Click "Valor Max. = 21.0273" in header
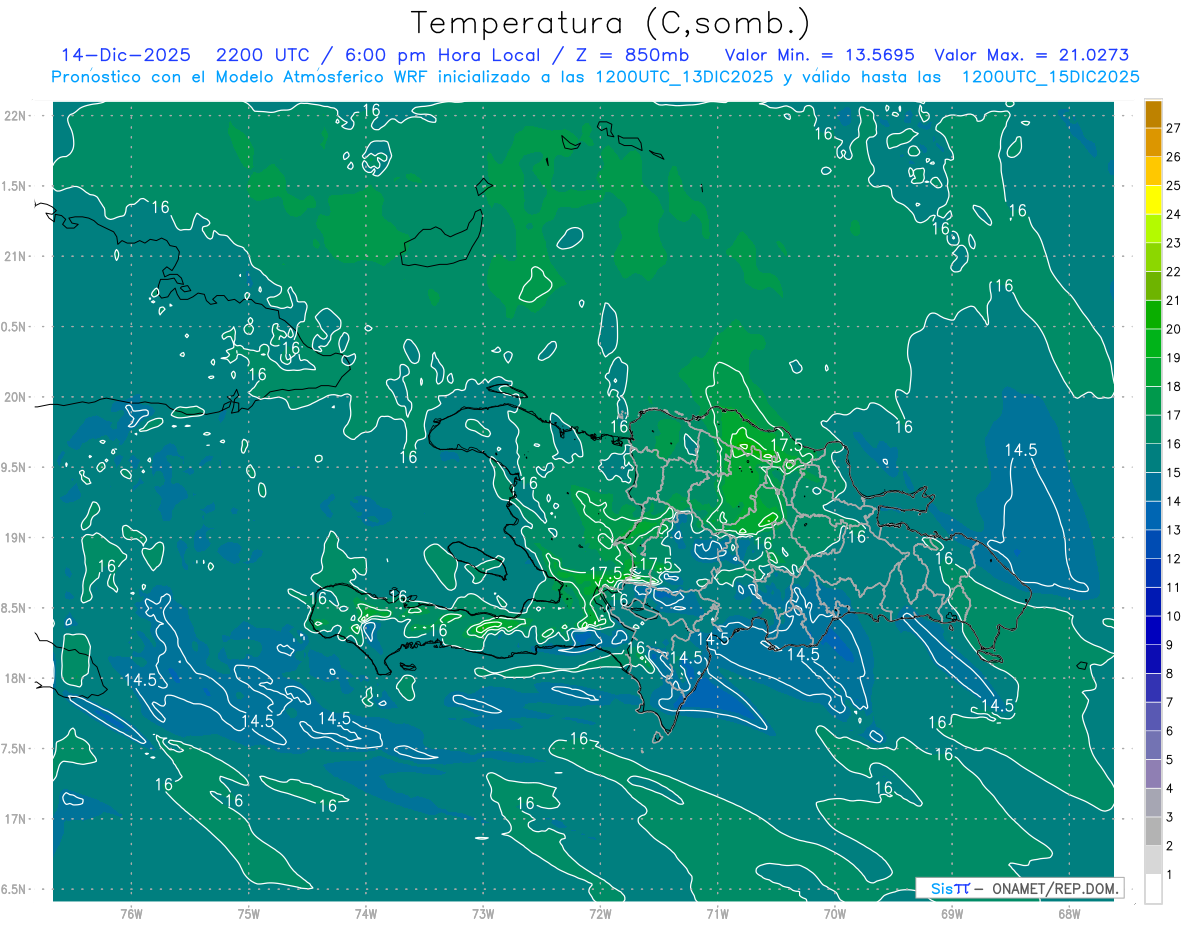The width and height of the screenshot is (1200, 927). pyautogui.click(x=1031, y=55)
